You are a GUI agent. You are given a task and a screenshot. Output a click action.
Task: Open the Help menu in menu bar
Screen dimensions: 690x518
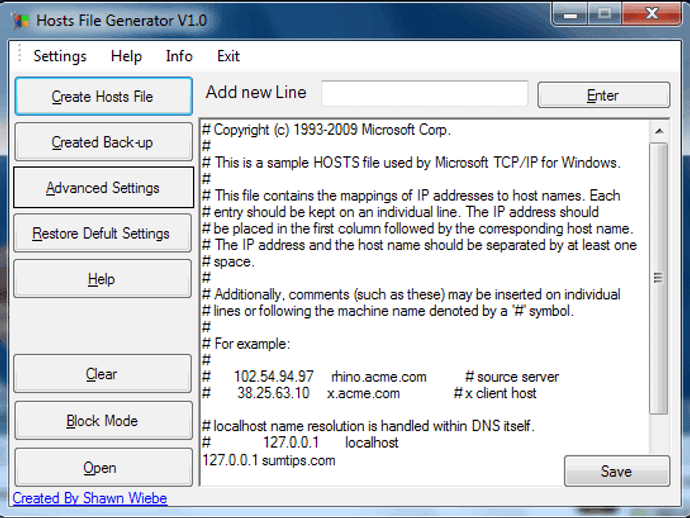click(126, 56)
